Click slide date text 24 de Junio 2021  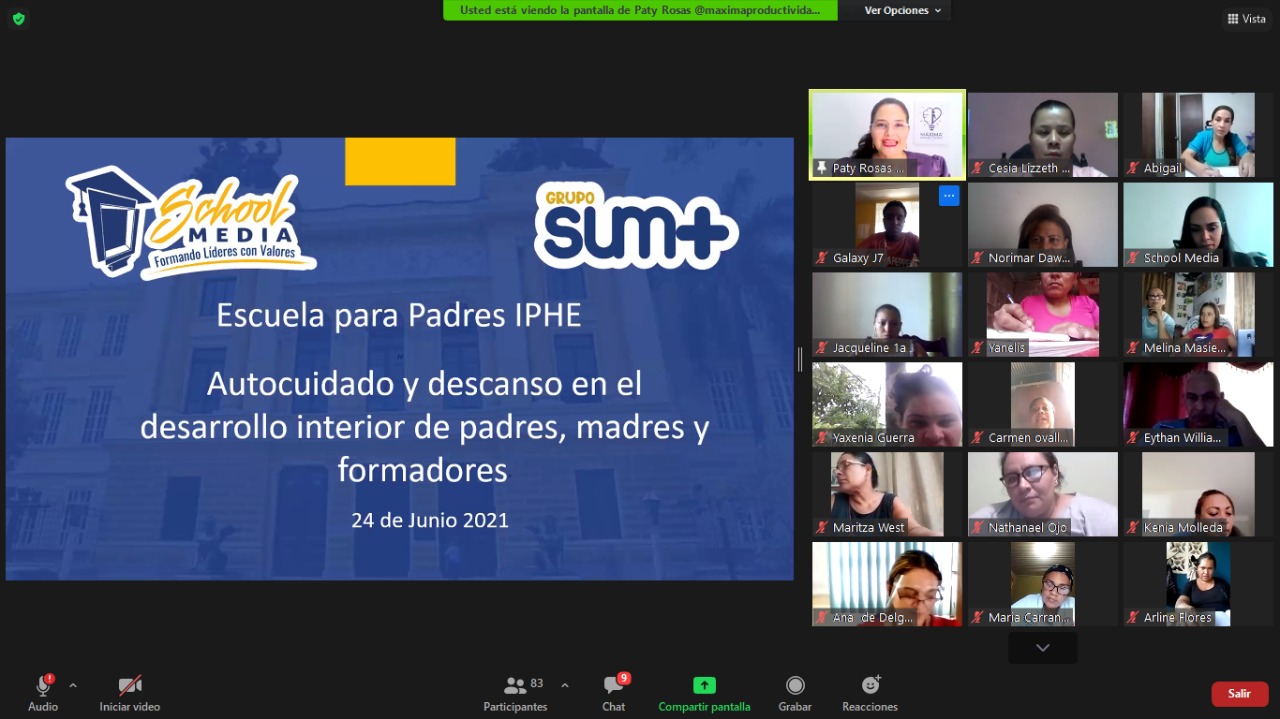tap(430, 520)
